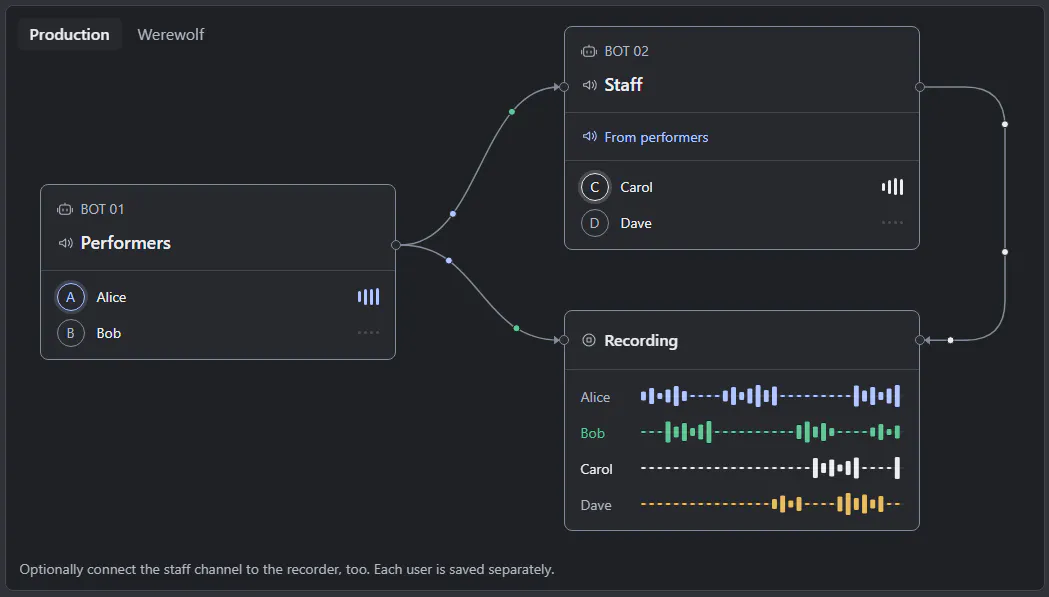Image resolution: width=1049 pixels, height=597 pixels.
Task: Click the From performers link
Action: [656, 137]
